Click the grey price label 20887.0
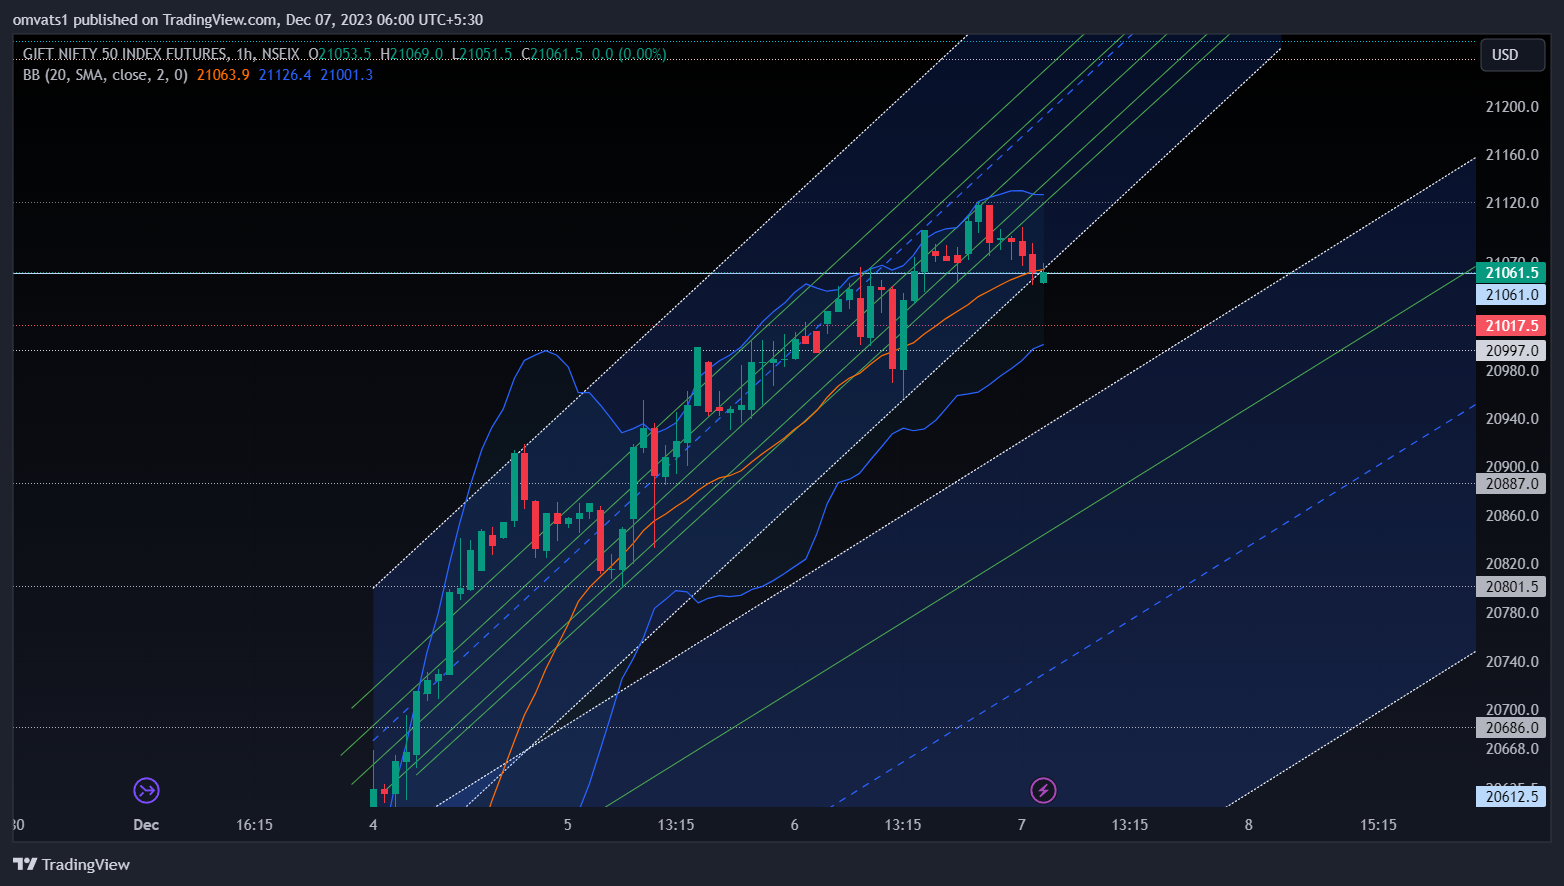The image size is (1564, 886). (1511, 484)
